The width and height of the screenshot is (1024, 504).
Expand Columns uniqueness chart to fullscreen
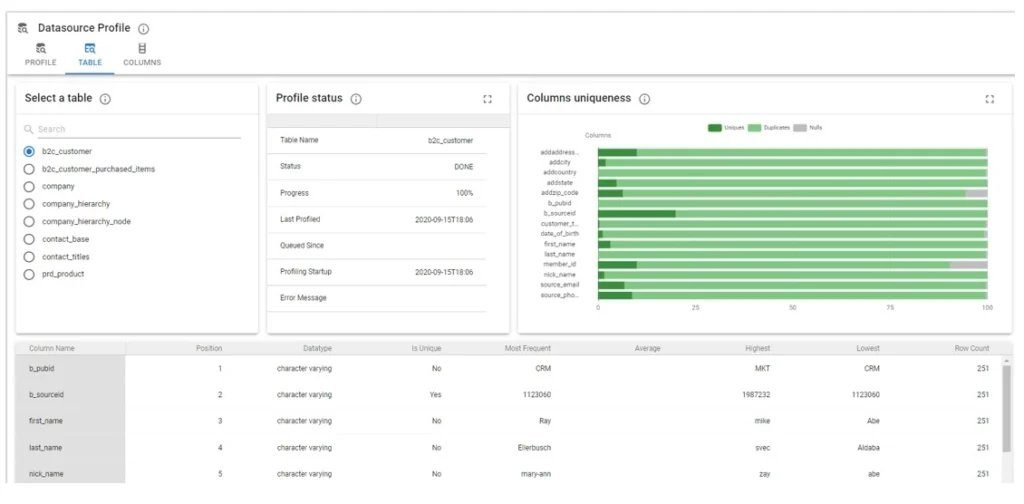989,99
